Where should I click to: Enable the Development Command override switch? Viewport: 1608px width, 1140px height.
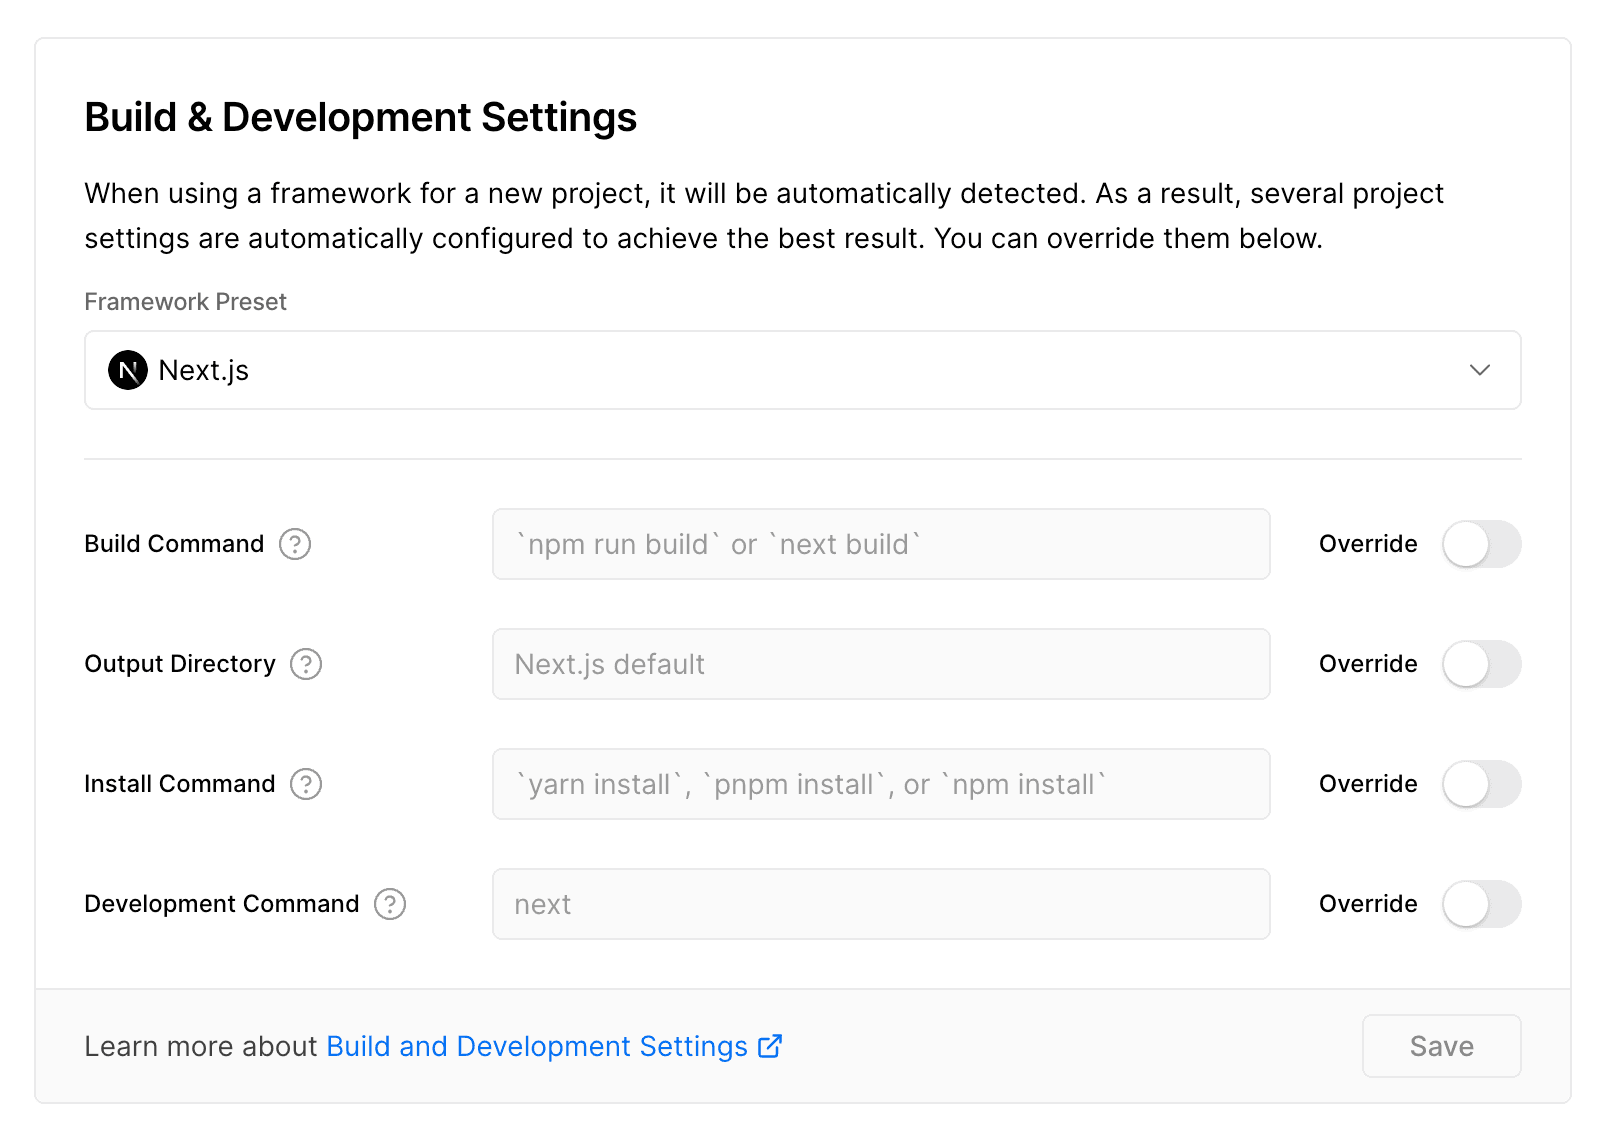[1481, 904]
